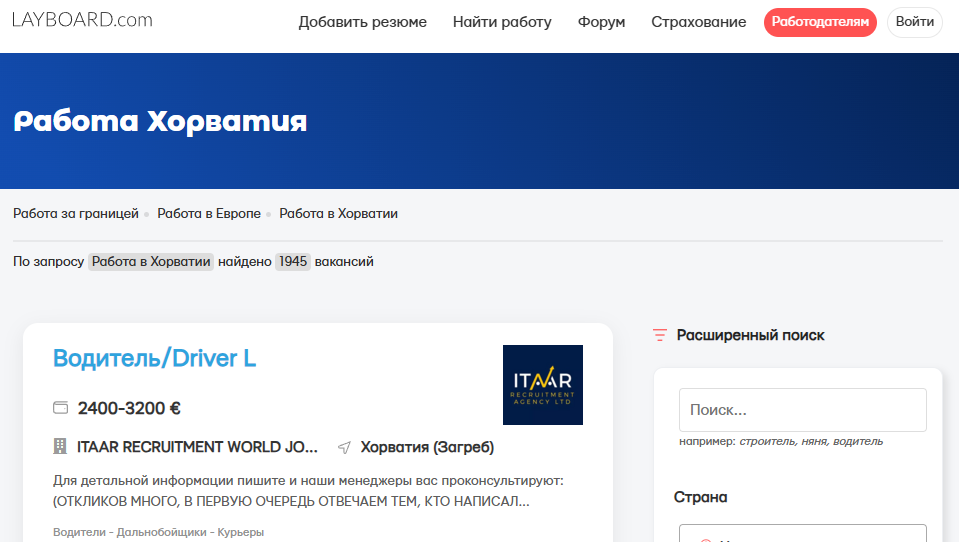This screenshot has width=959, height=542.
Task: Open the Форум navigation link
Action: pos(601,22)
